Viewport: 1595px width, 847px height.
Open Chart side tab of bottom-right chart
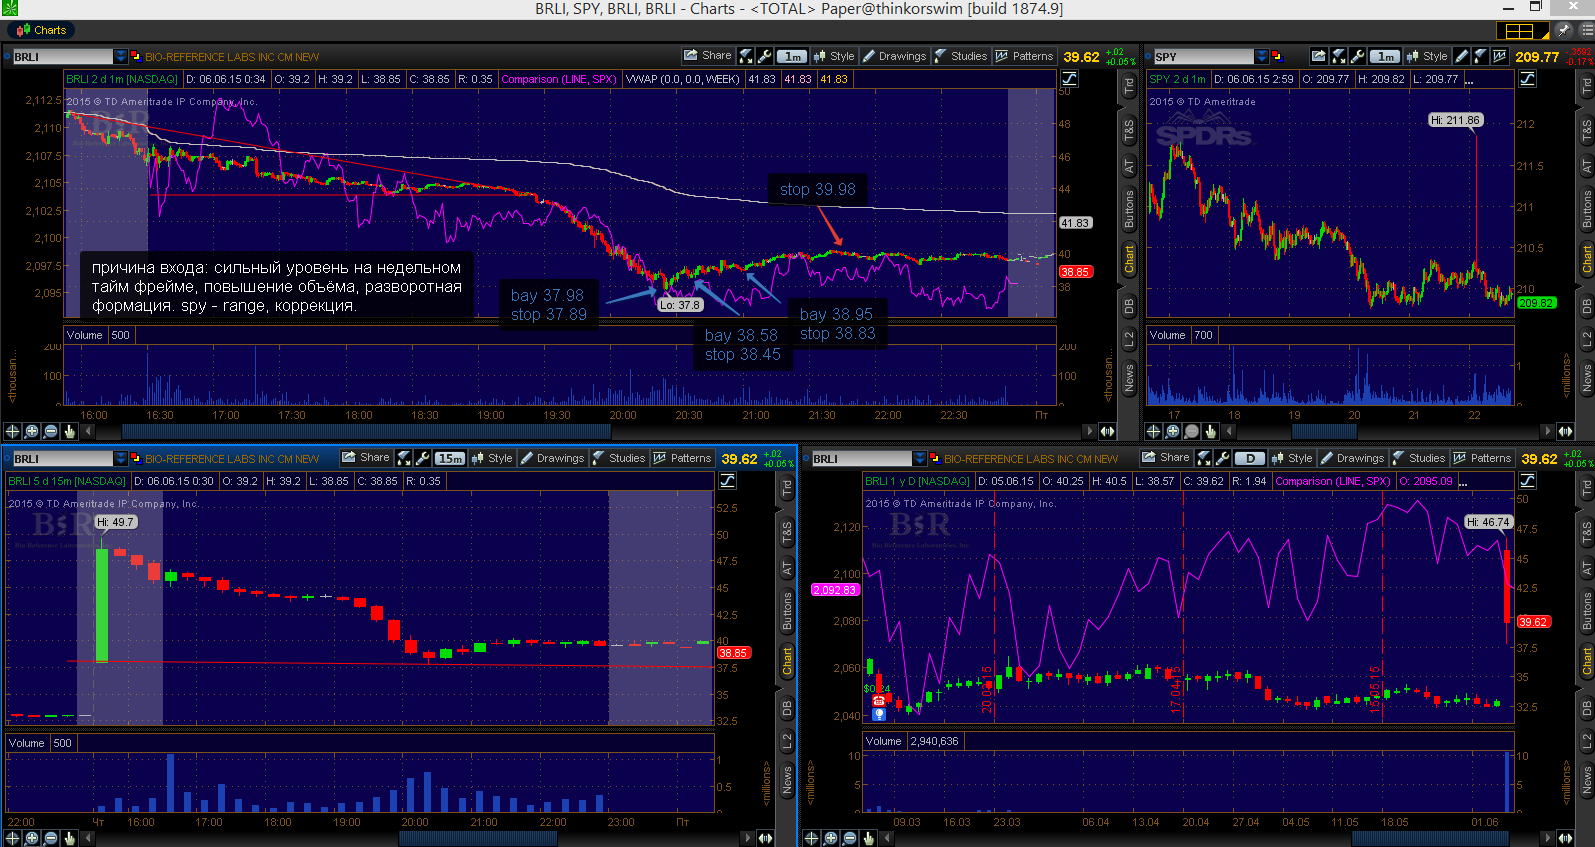[x=1587, y=661]
